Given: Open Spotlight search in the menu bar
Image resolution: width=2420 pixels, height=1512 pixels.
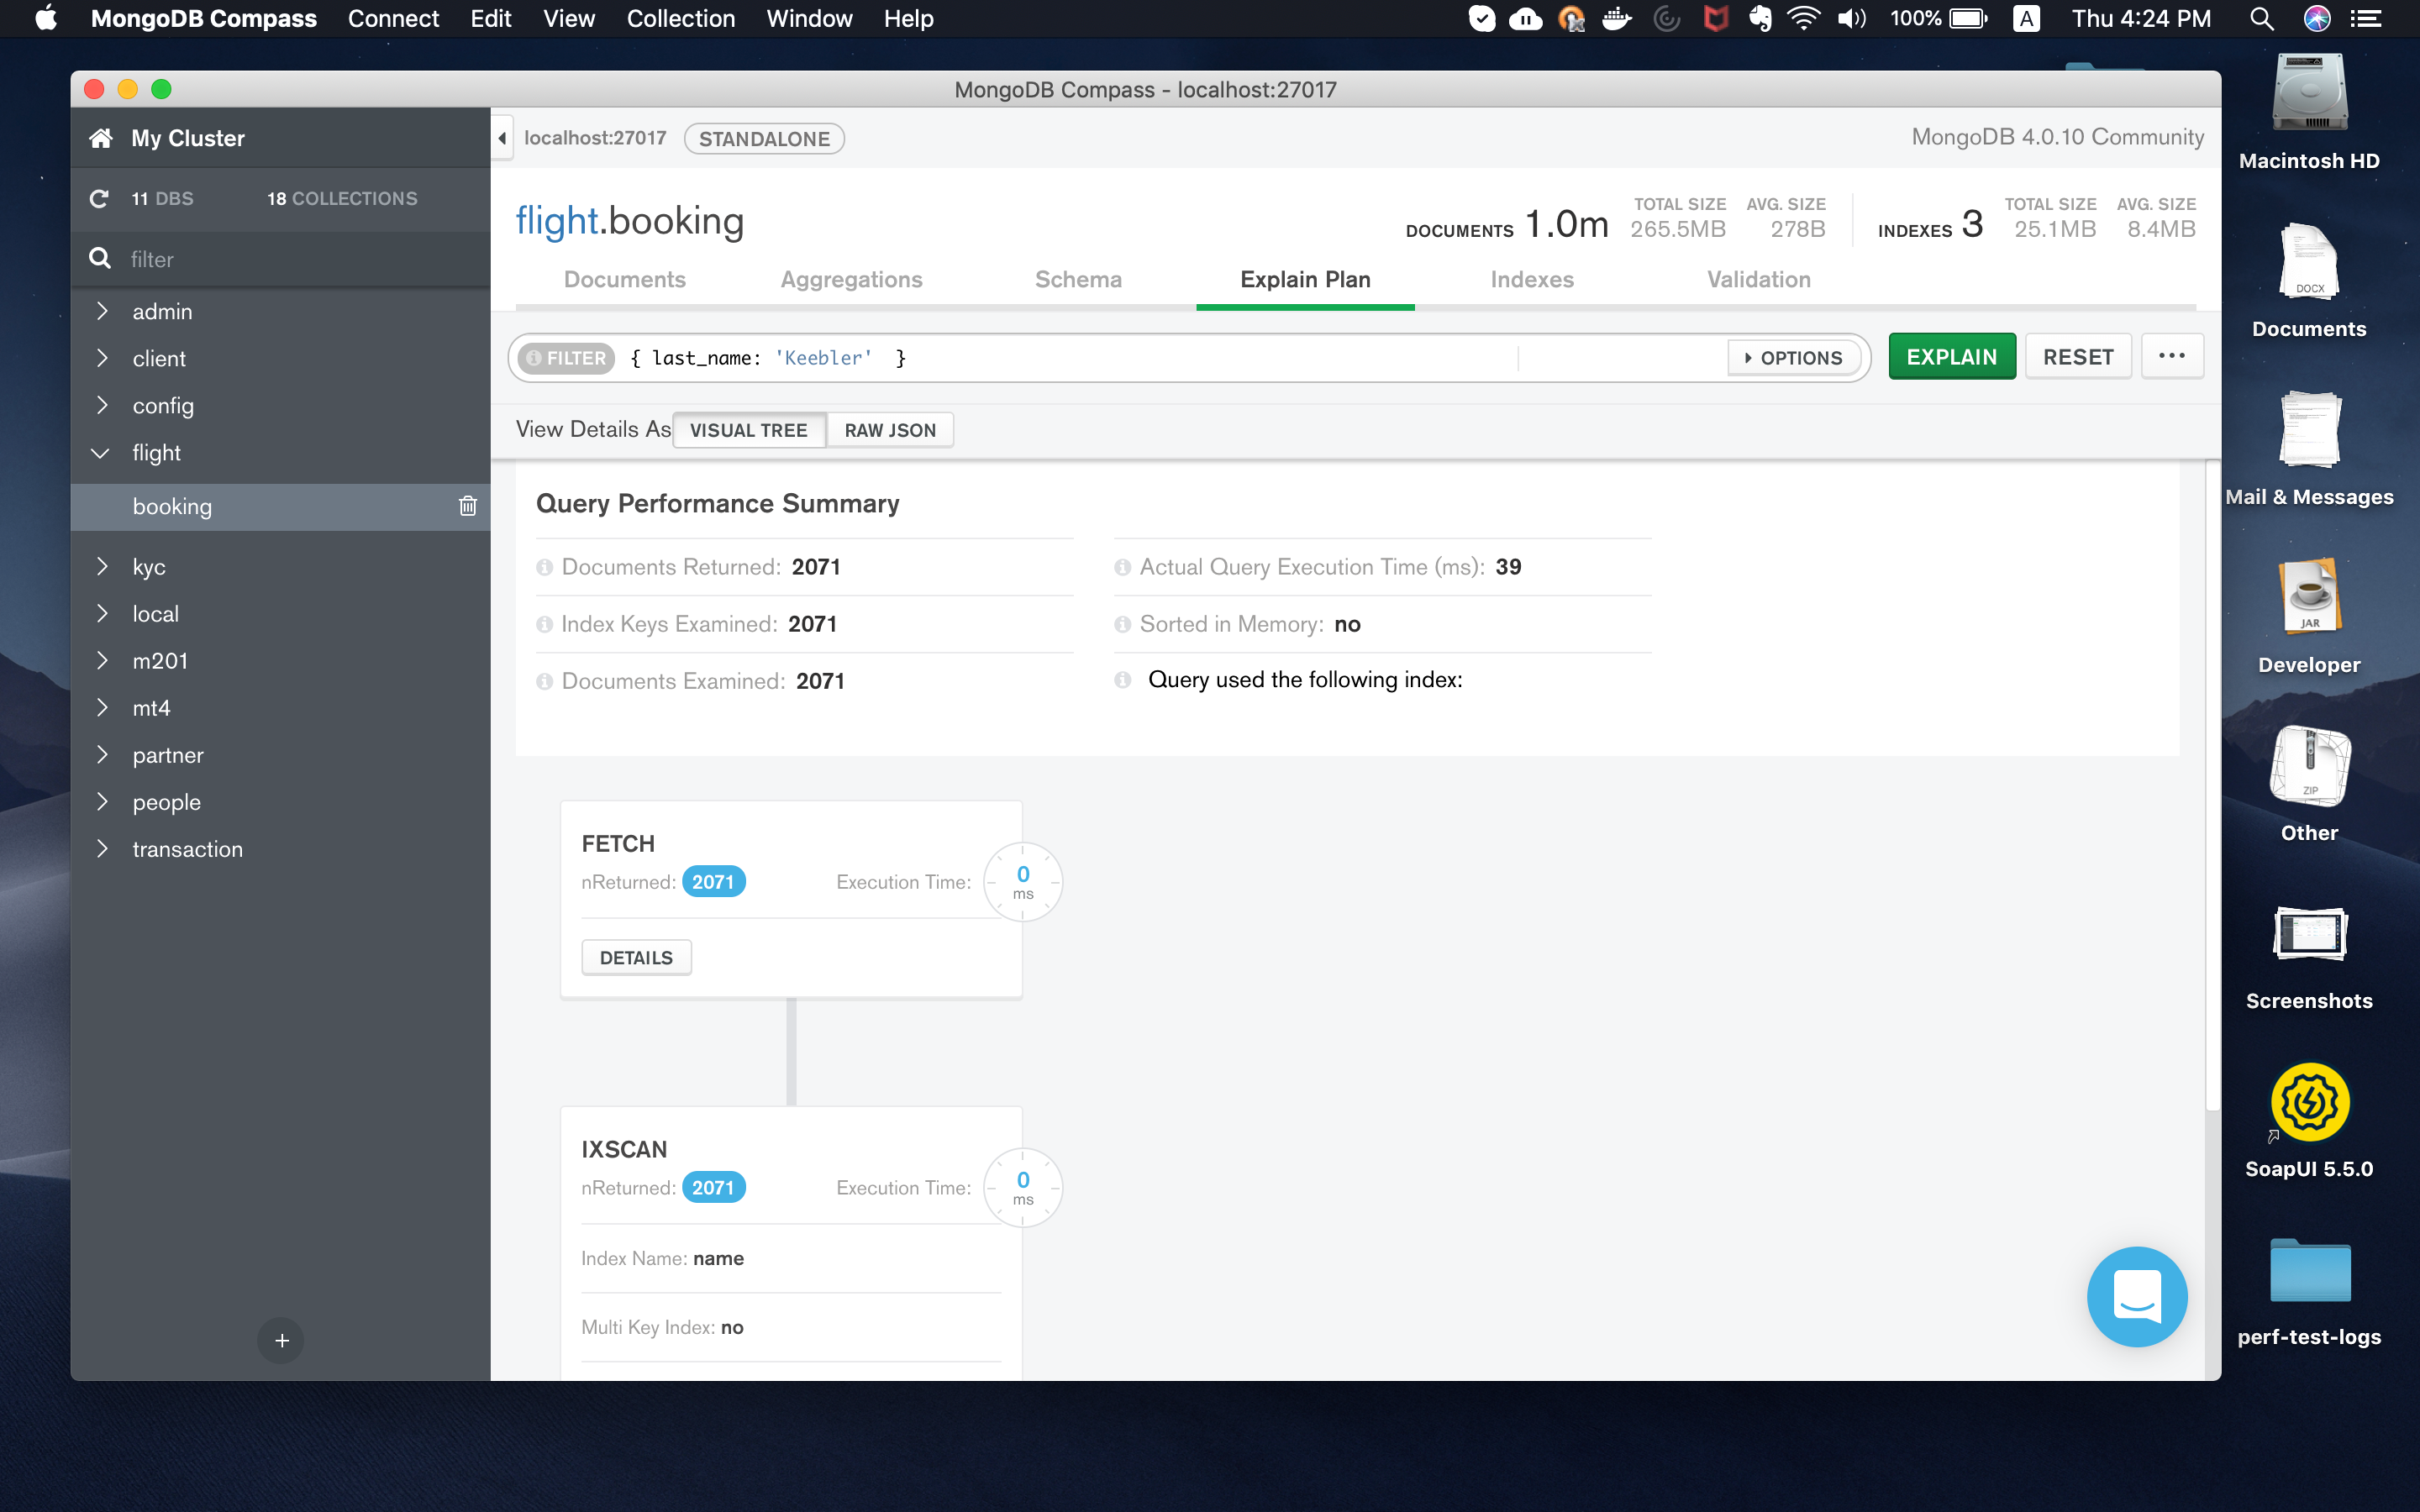Looking at the screenshot, I should click(2261, 18).
